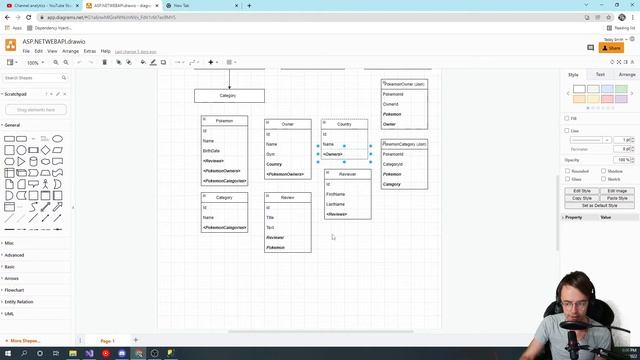Open the File menu
Screen dimensions: 640x360
coord(26,51)
